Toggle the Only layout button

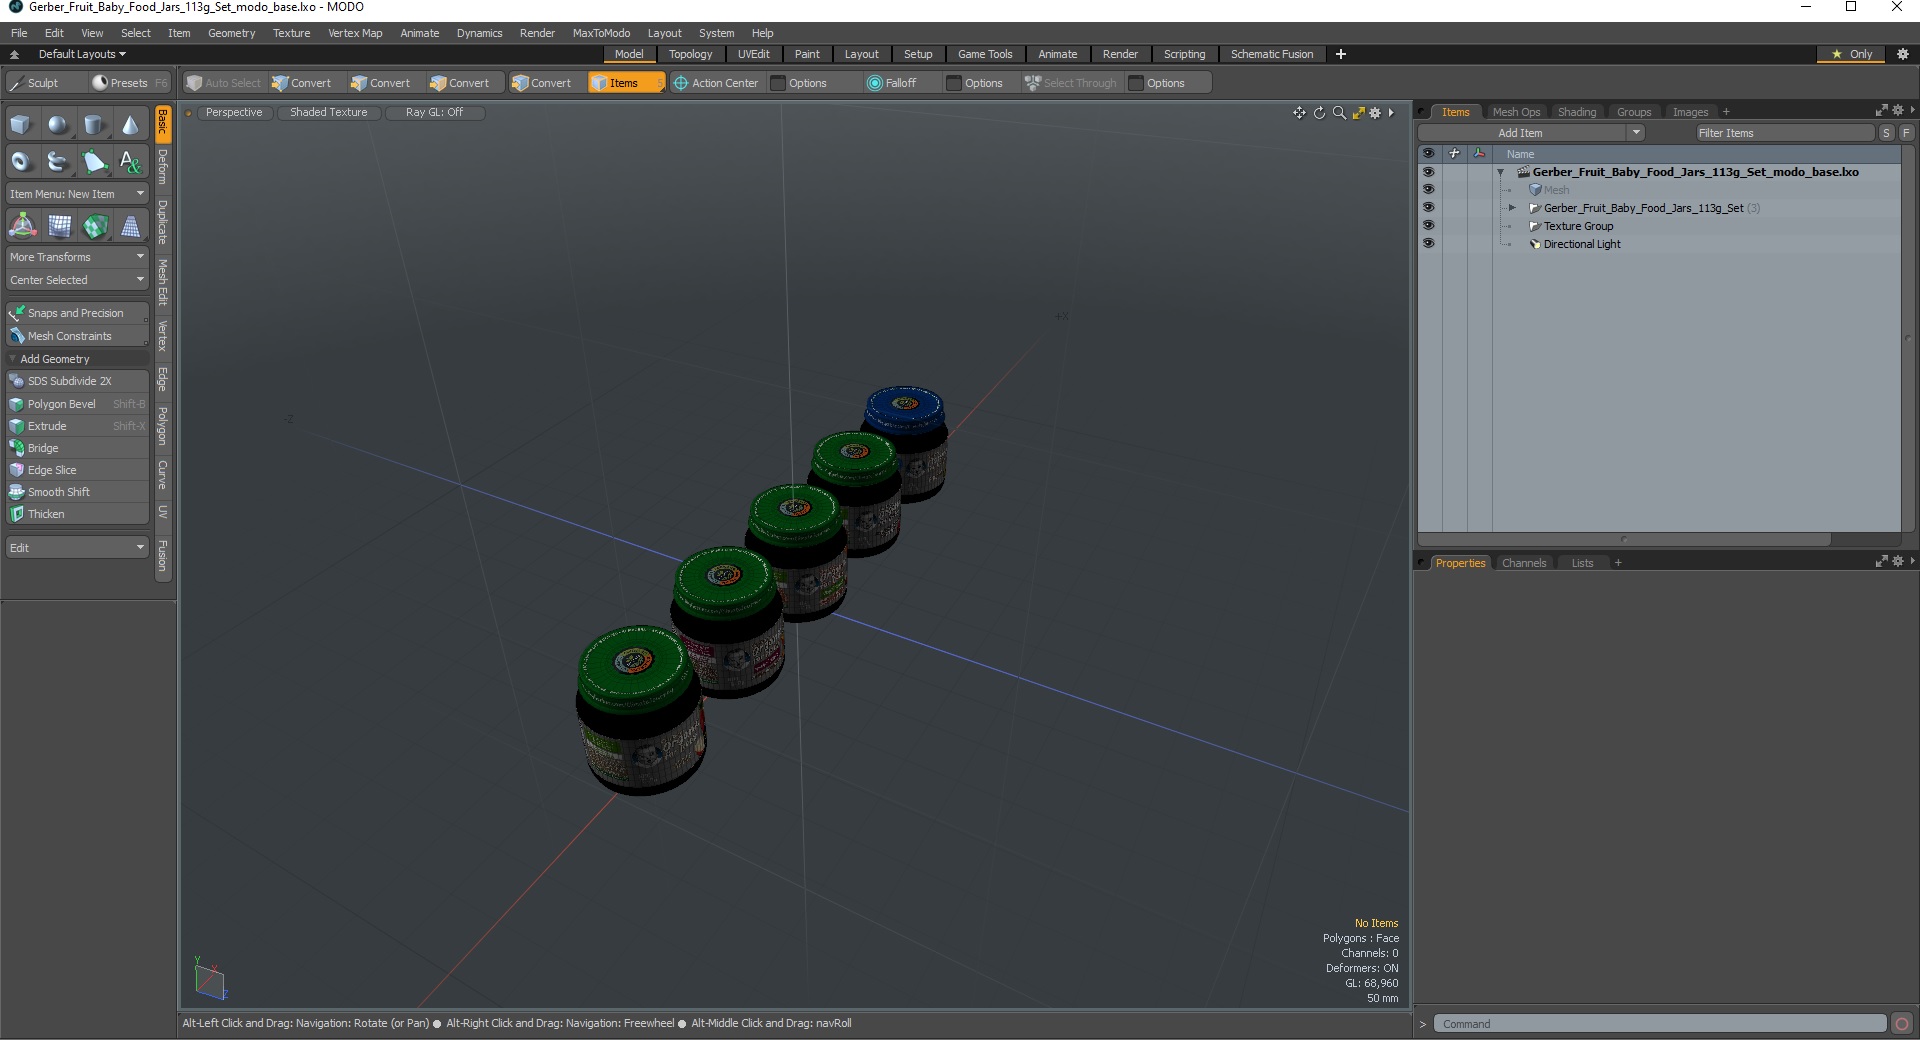pos(1852,54)
